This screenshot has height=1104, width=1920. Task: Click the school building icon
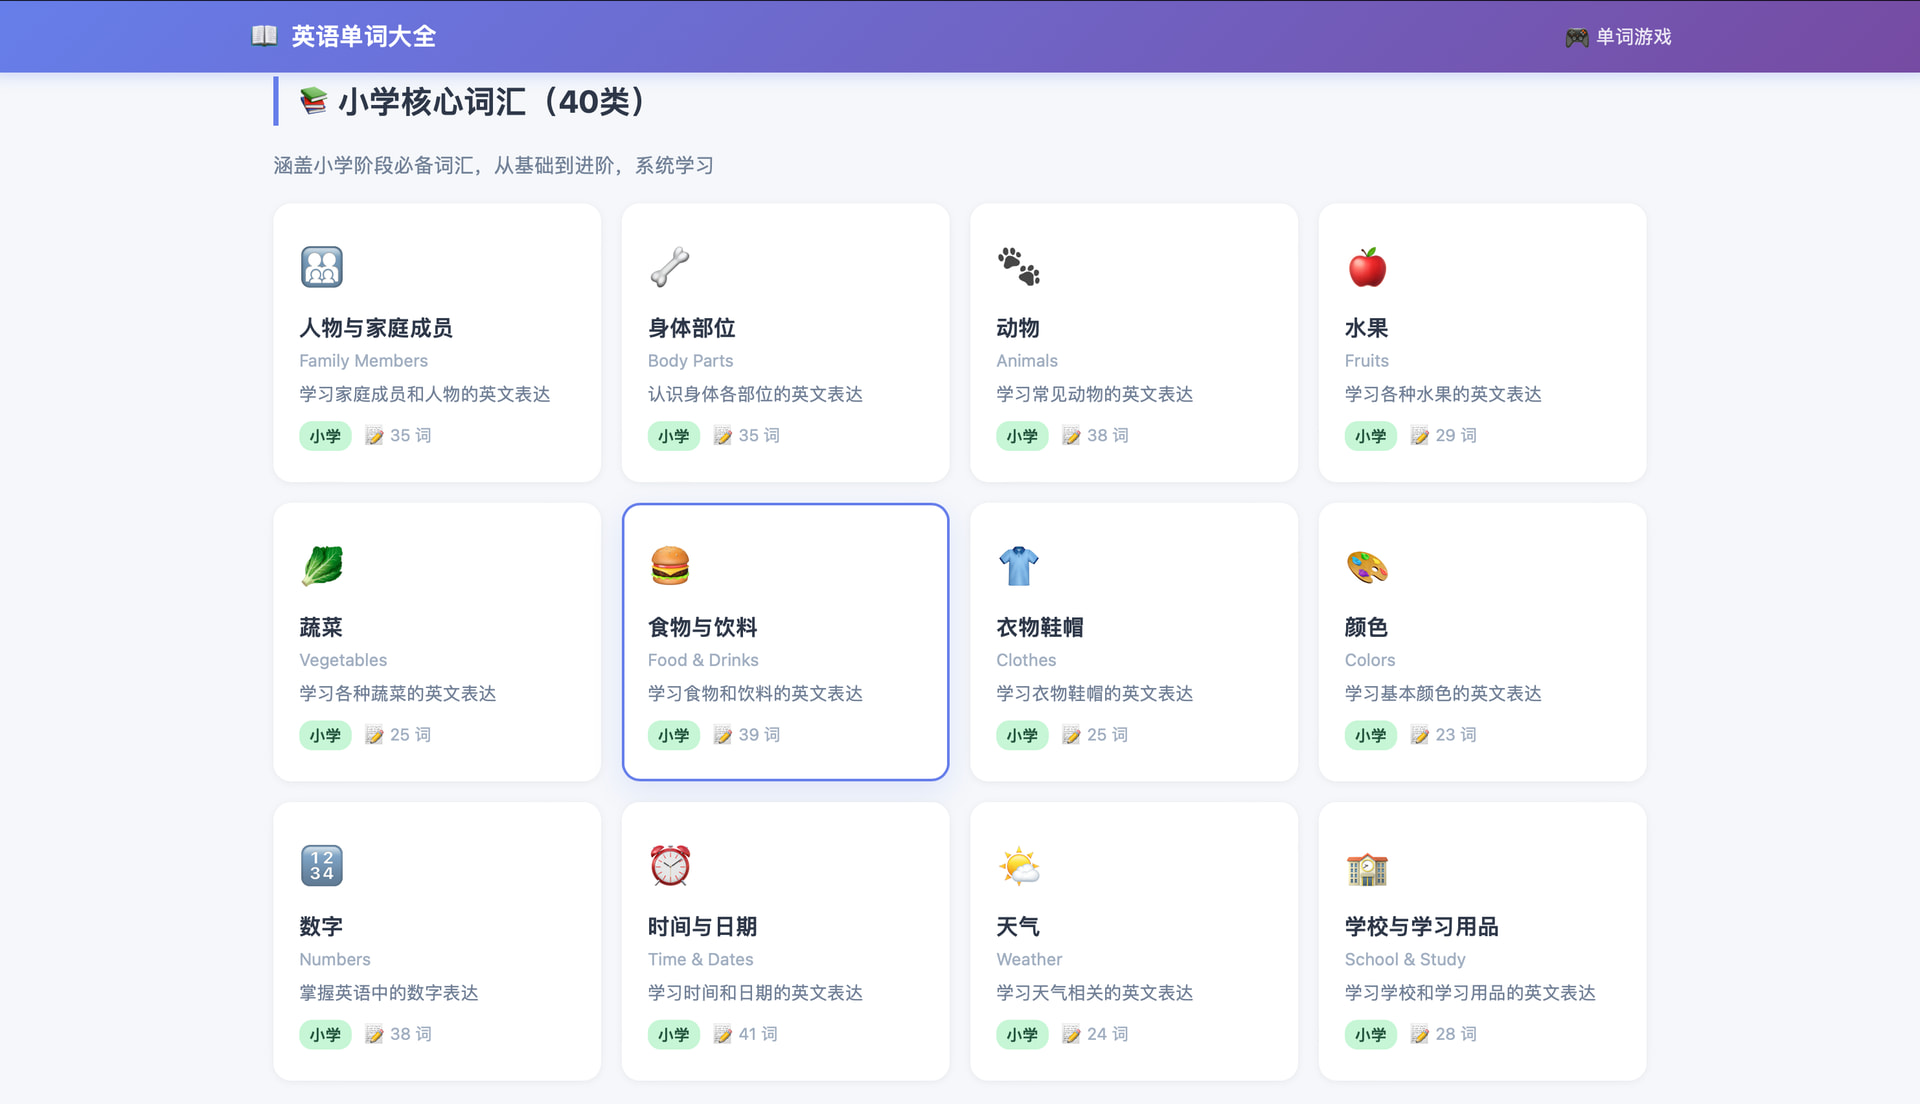1367,869
